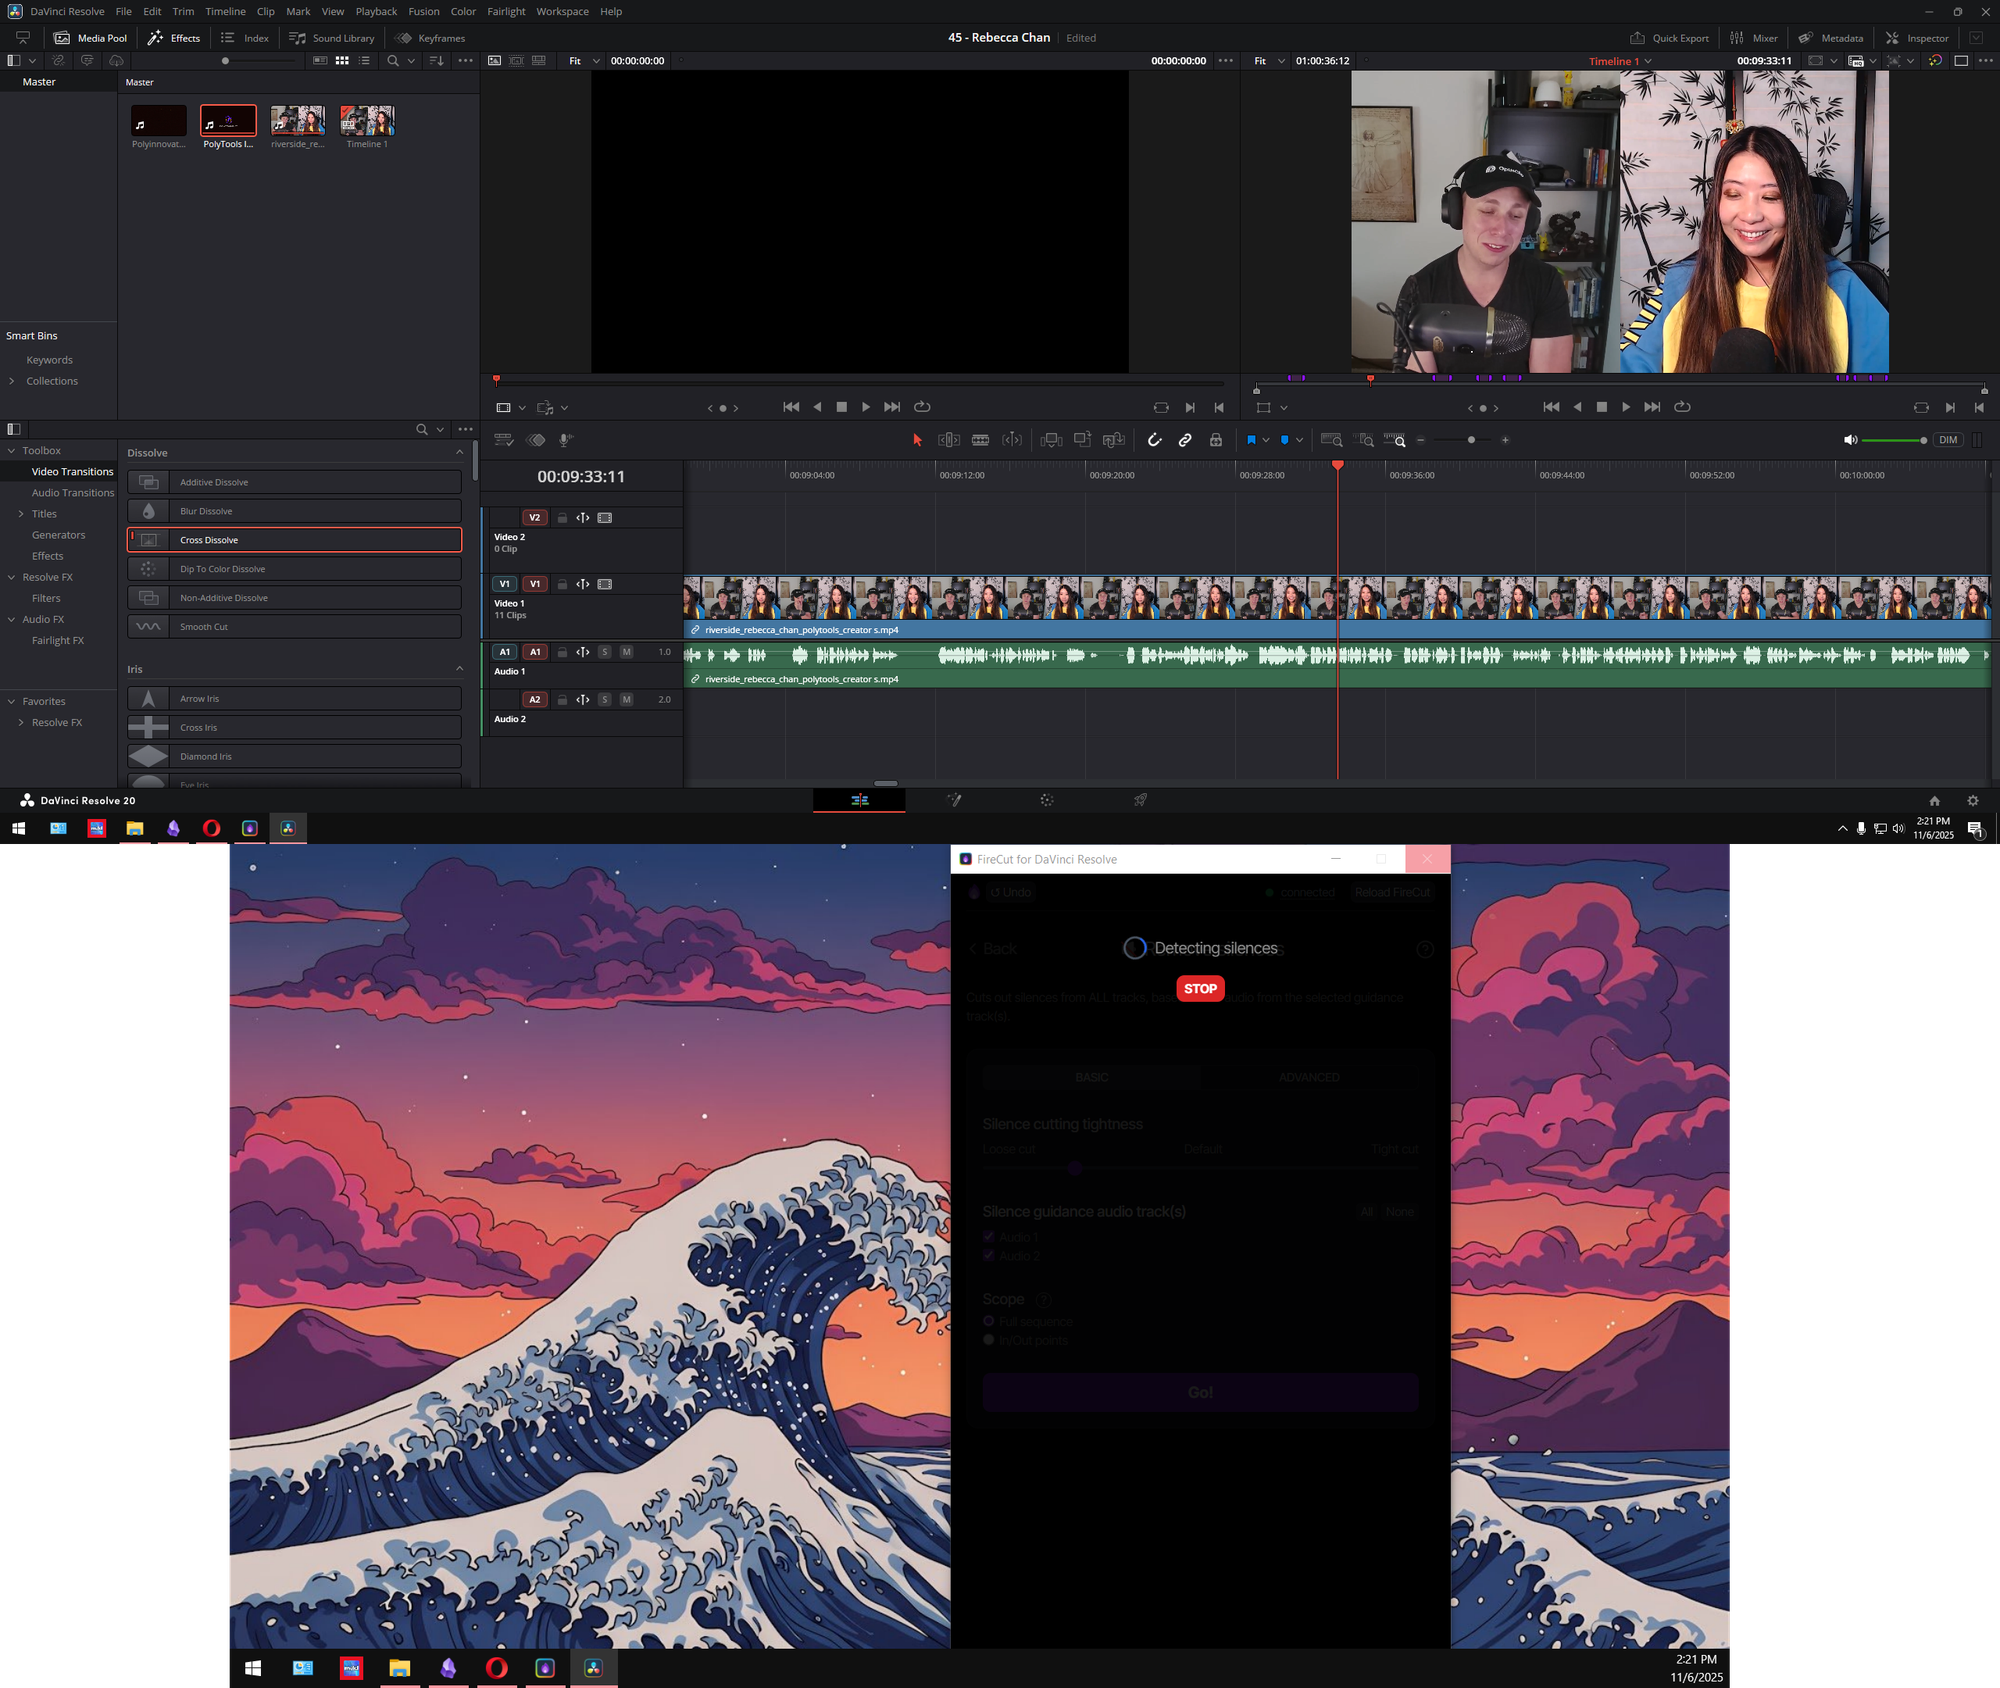Click the Quick Export button

click(x=1669, y=38)
